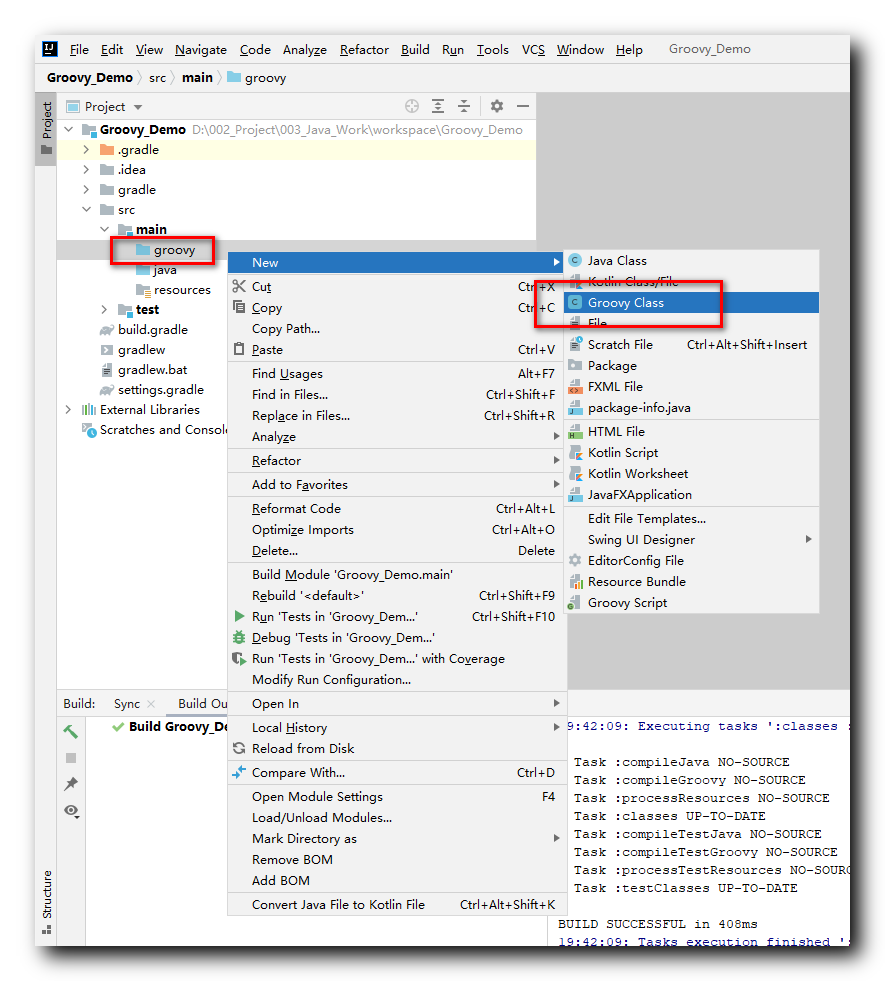The image size is (885, 981).
Task: Expand the test folder
Action: (104, 309)
